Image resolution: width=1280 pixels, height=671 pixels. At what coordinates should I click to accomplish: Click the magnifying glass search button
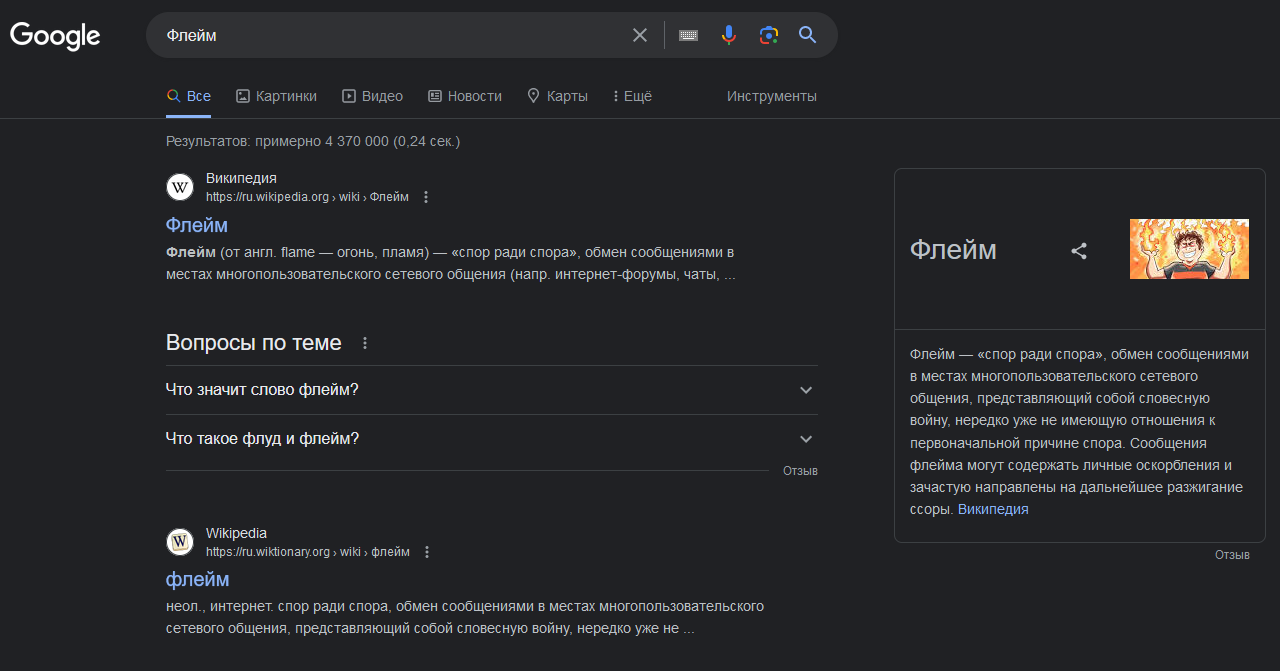(x=808, y=35)
